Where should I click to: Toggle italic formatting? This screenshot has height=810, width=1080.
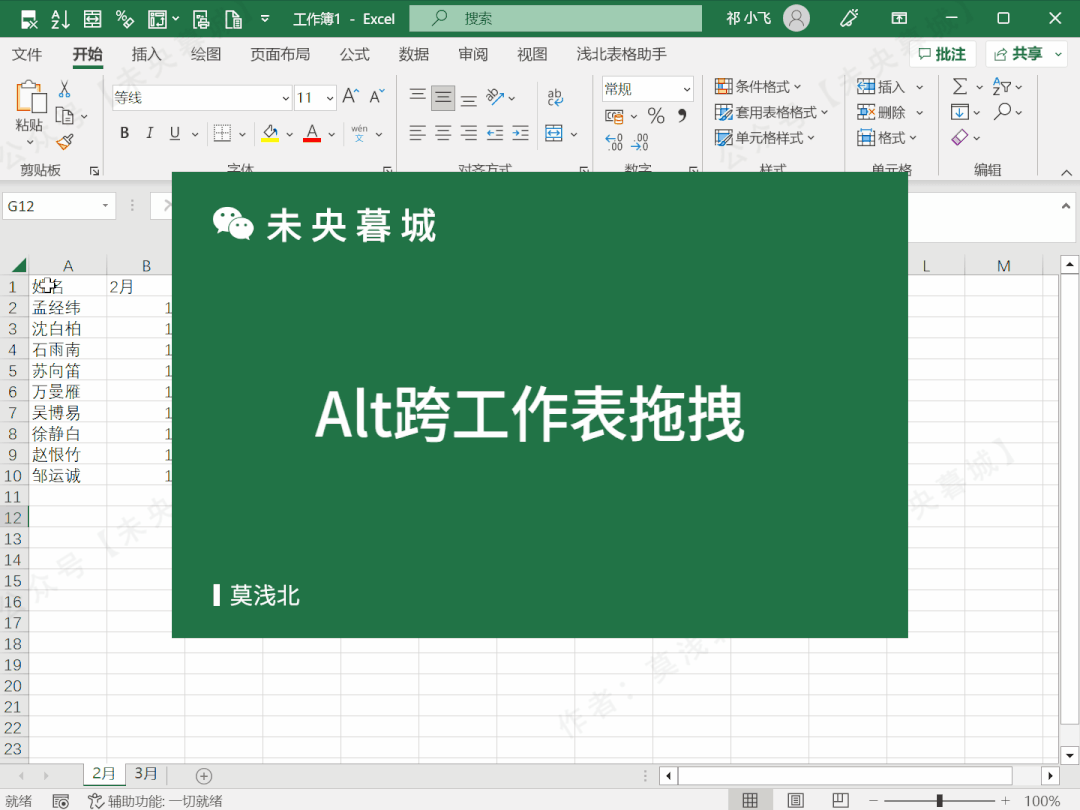coord(148,132)
